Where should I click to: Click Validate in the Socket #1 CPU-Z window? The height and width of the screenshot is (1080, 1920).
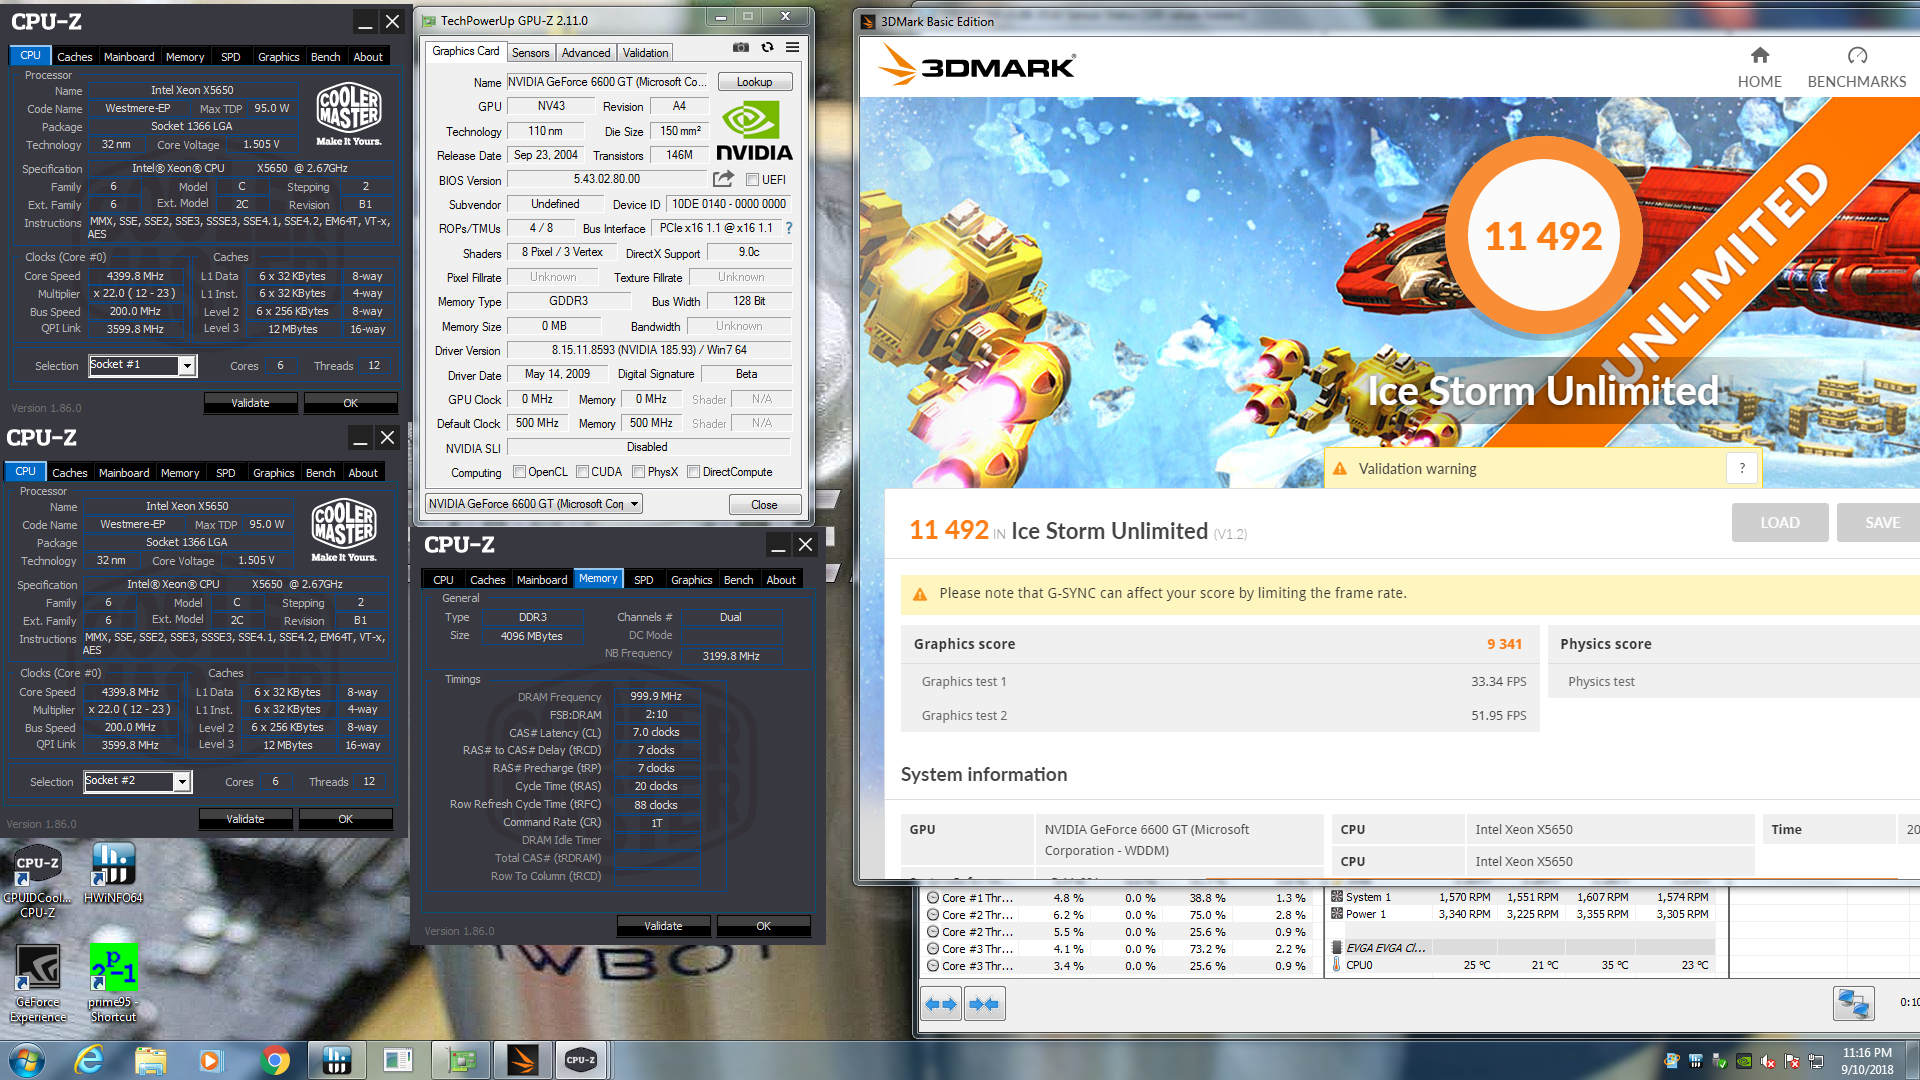251,403
